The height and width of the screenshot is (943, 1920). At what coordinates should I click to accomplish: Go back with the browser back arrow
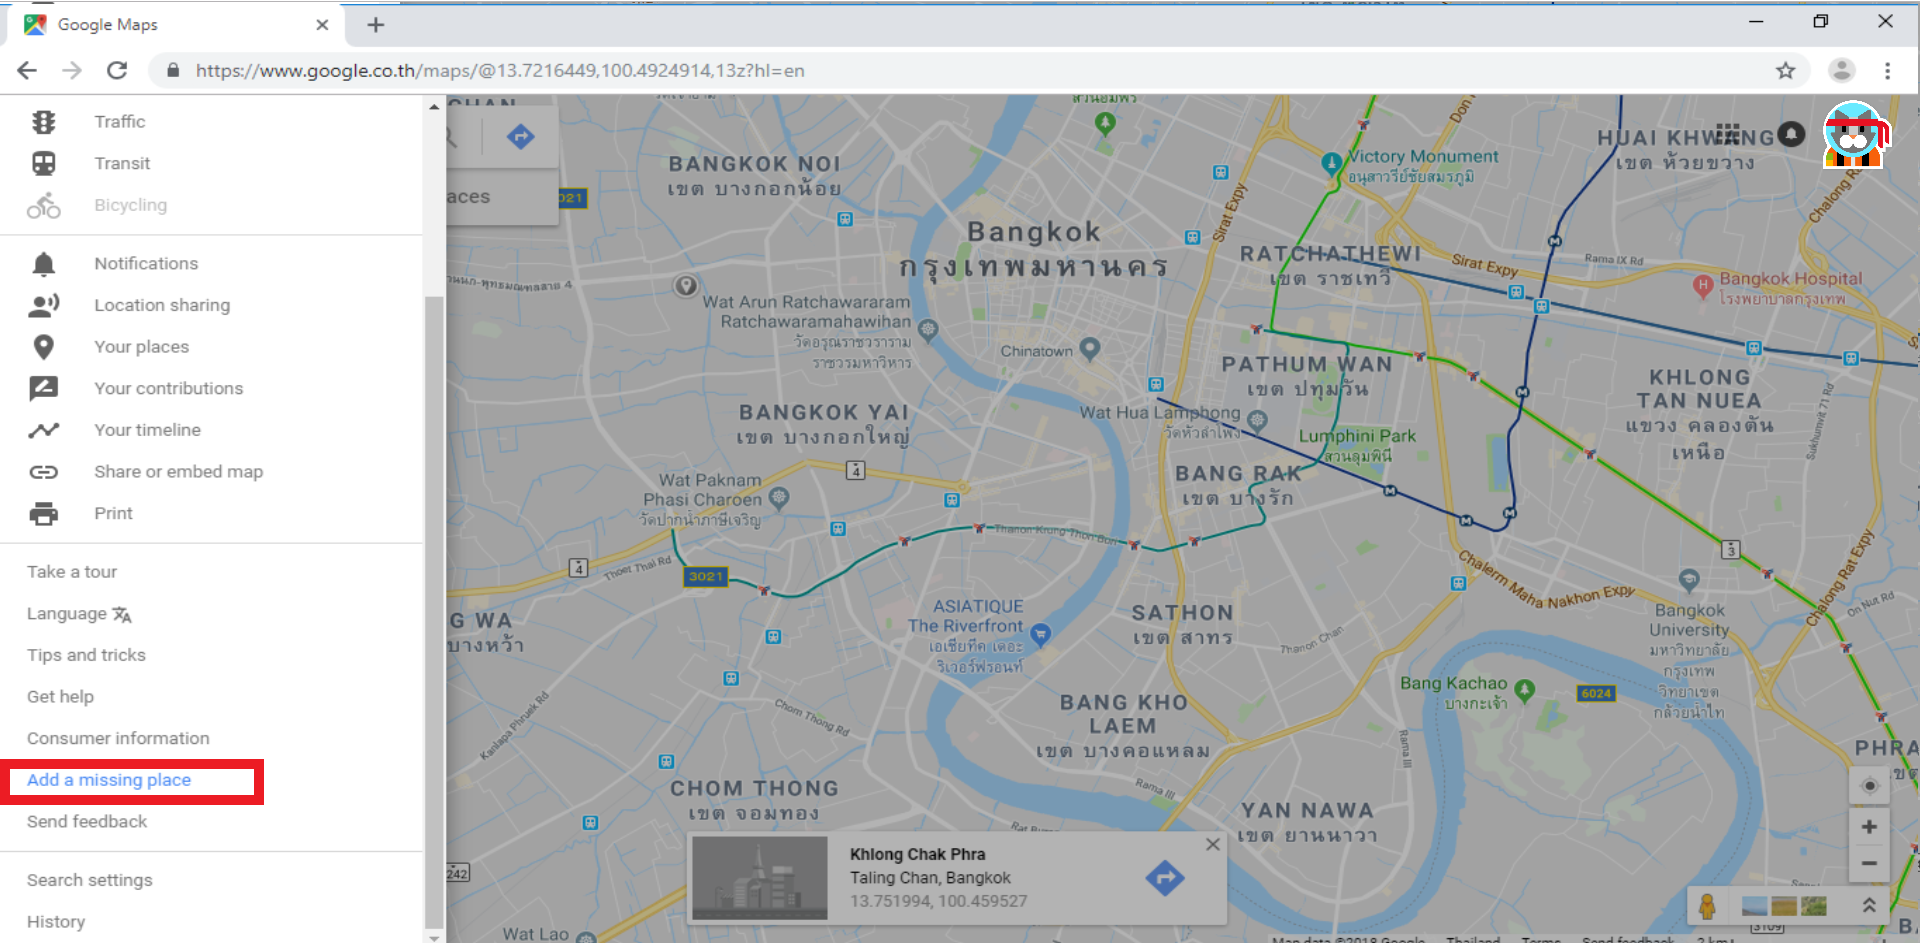tap(27, 70)
